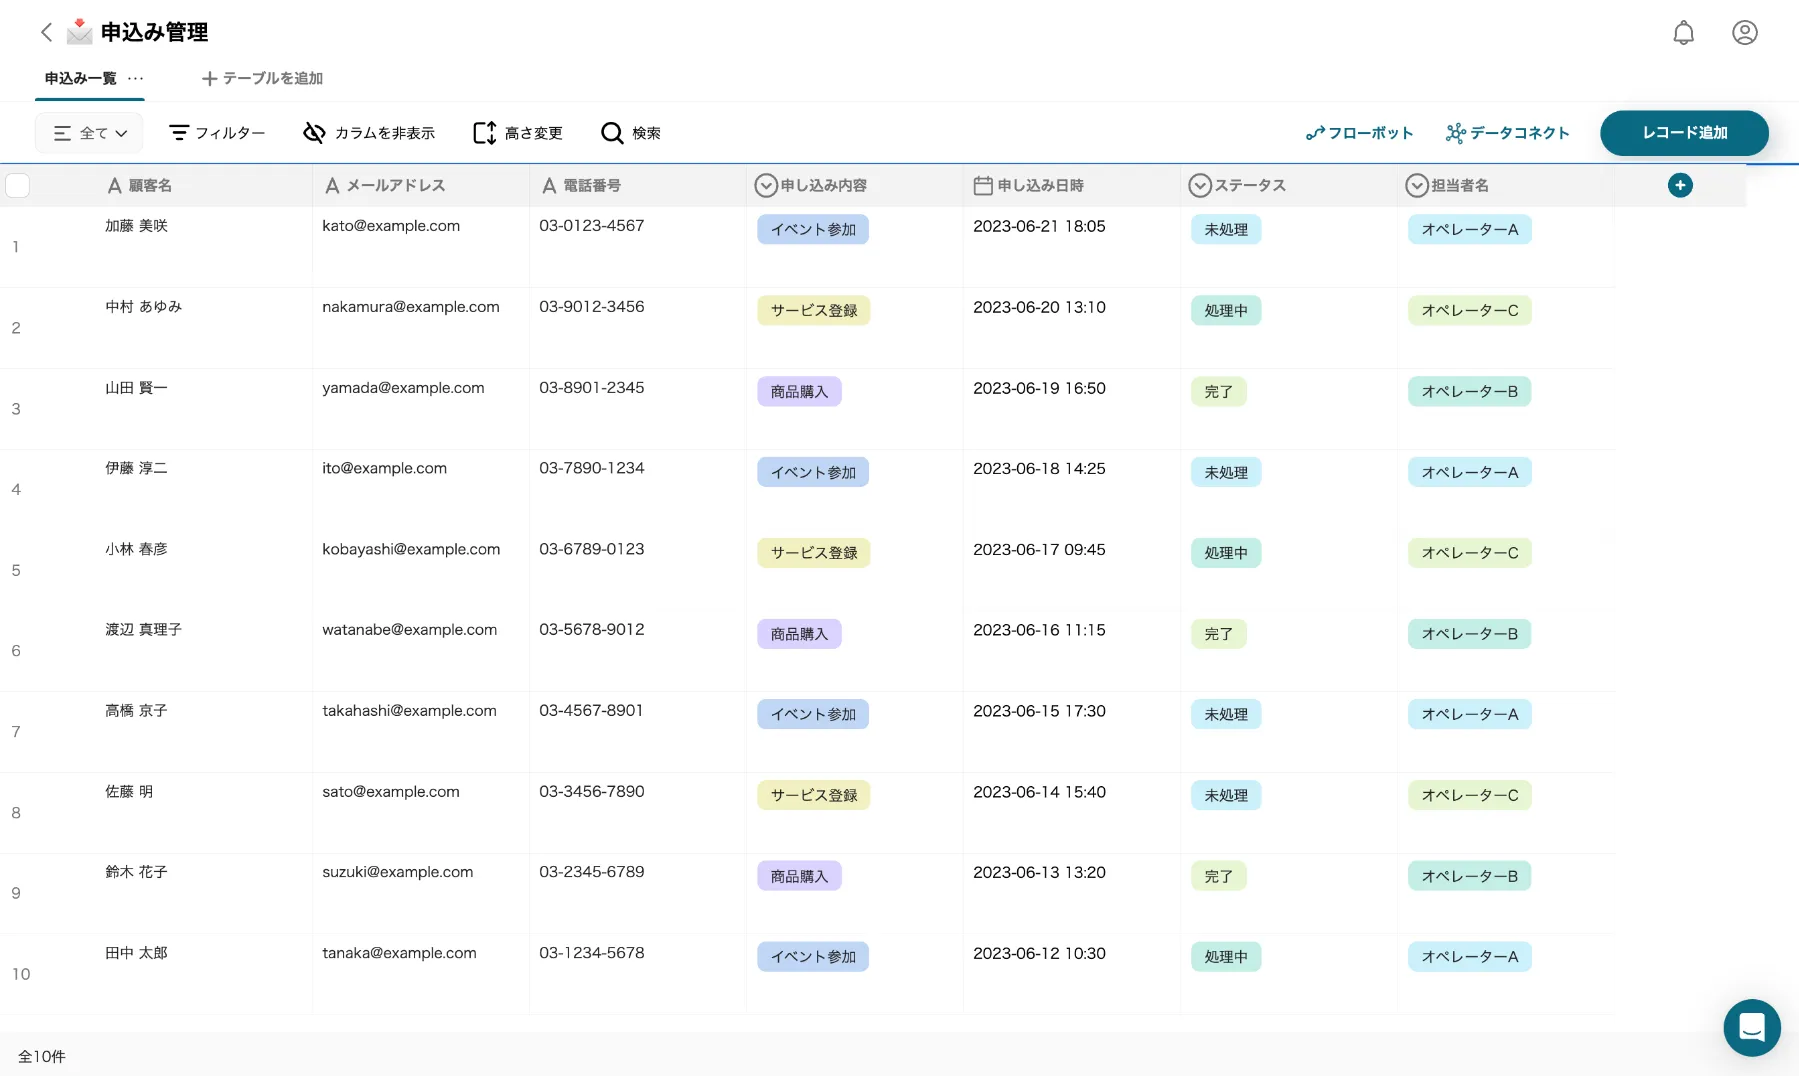Screen dimensions: 1799x1076
Task: Click テーブルを追加 to add a table
Action: (x=262, y=78)
